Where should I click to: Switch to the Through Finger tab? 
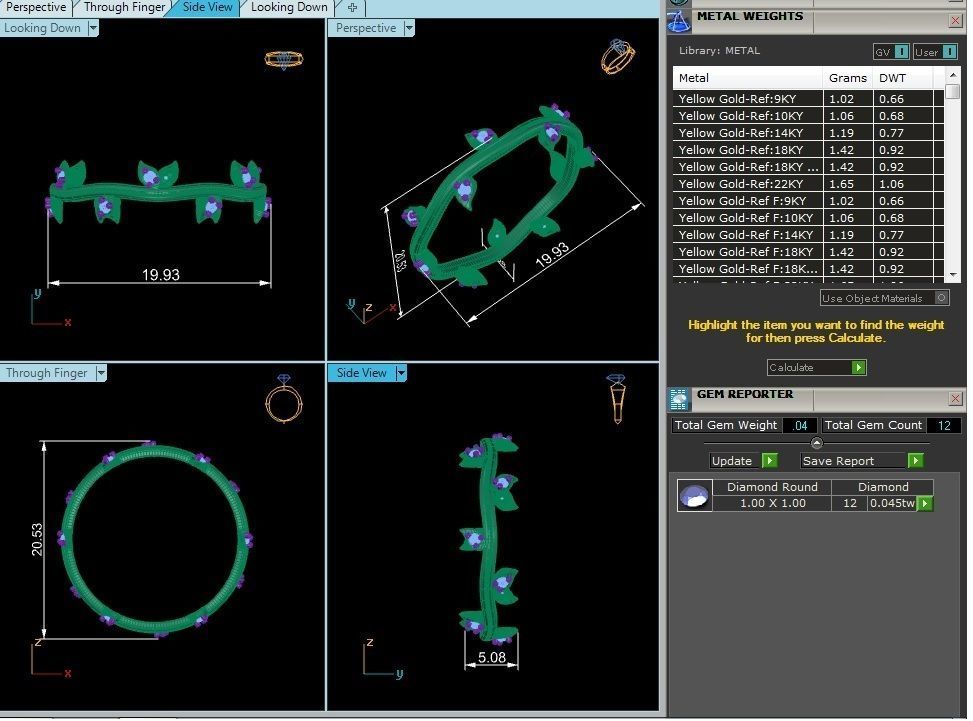pos(124,8)
